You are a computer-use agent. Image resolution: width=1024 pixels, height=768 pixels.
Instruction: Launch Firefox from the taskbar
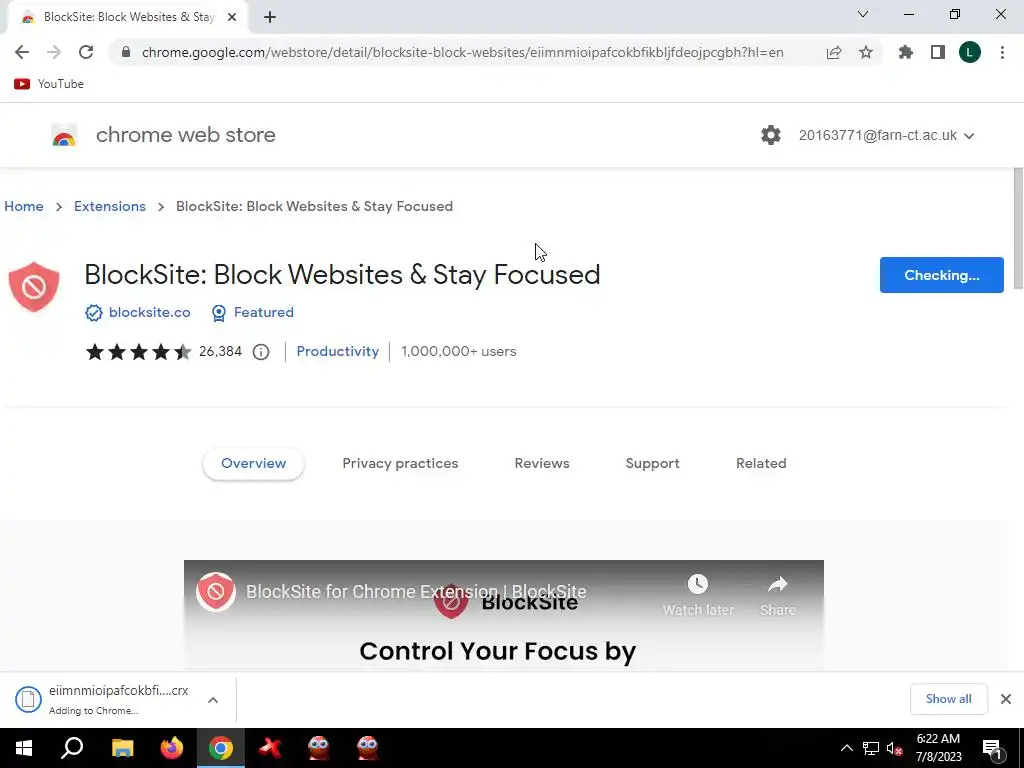(172, 748)
